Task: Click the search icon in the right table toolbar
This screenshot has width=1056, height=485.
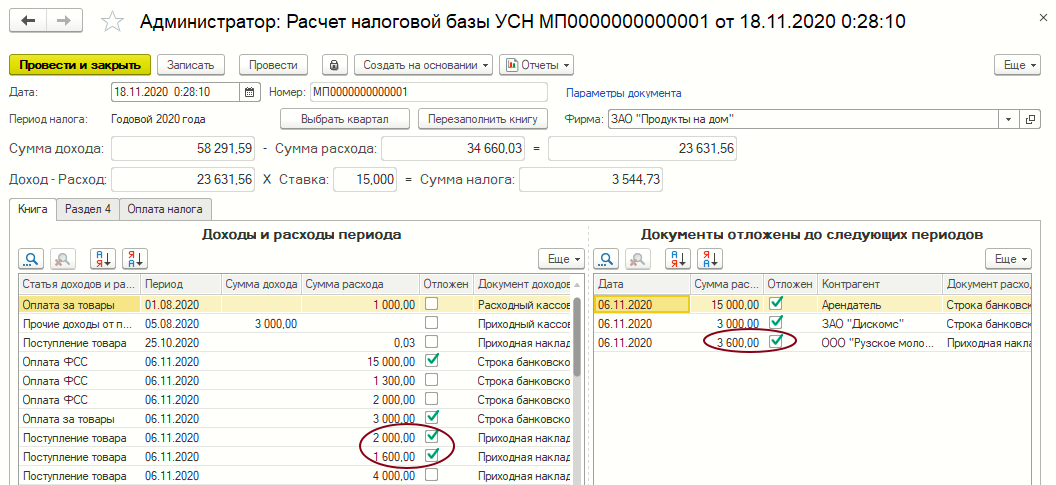Action: [607, 259]
